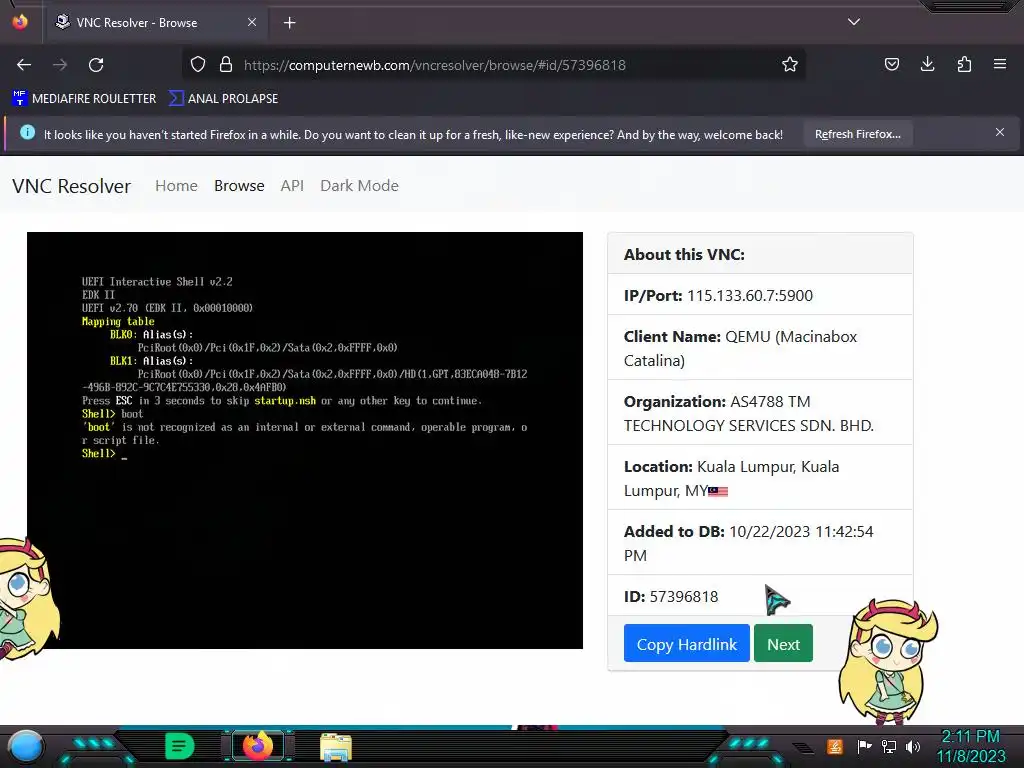Screen dimensions: 1024x768
Task: Click the Added to DB date text
Action: [x=748, y=543]
